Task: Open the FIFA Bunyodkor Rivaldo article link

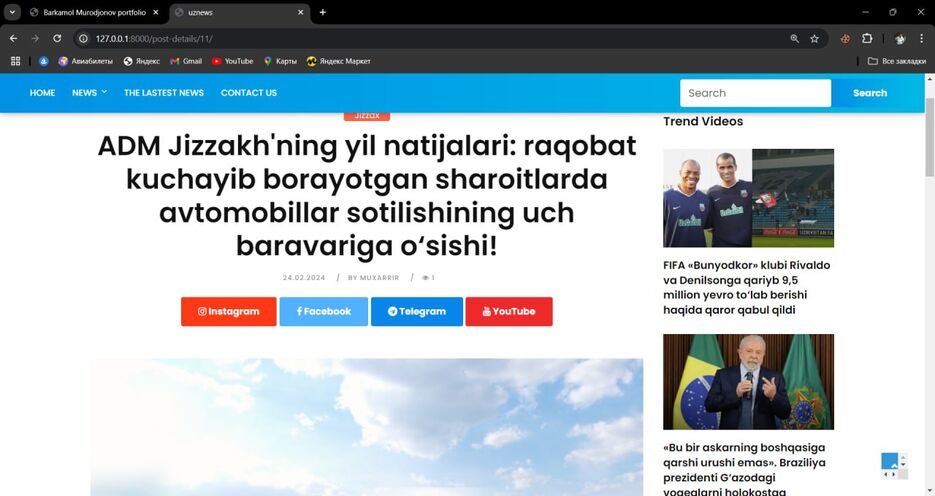Action: [x=747, y=287]
